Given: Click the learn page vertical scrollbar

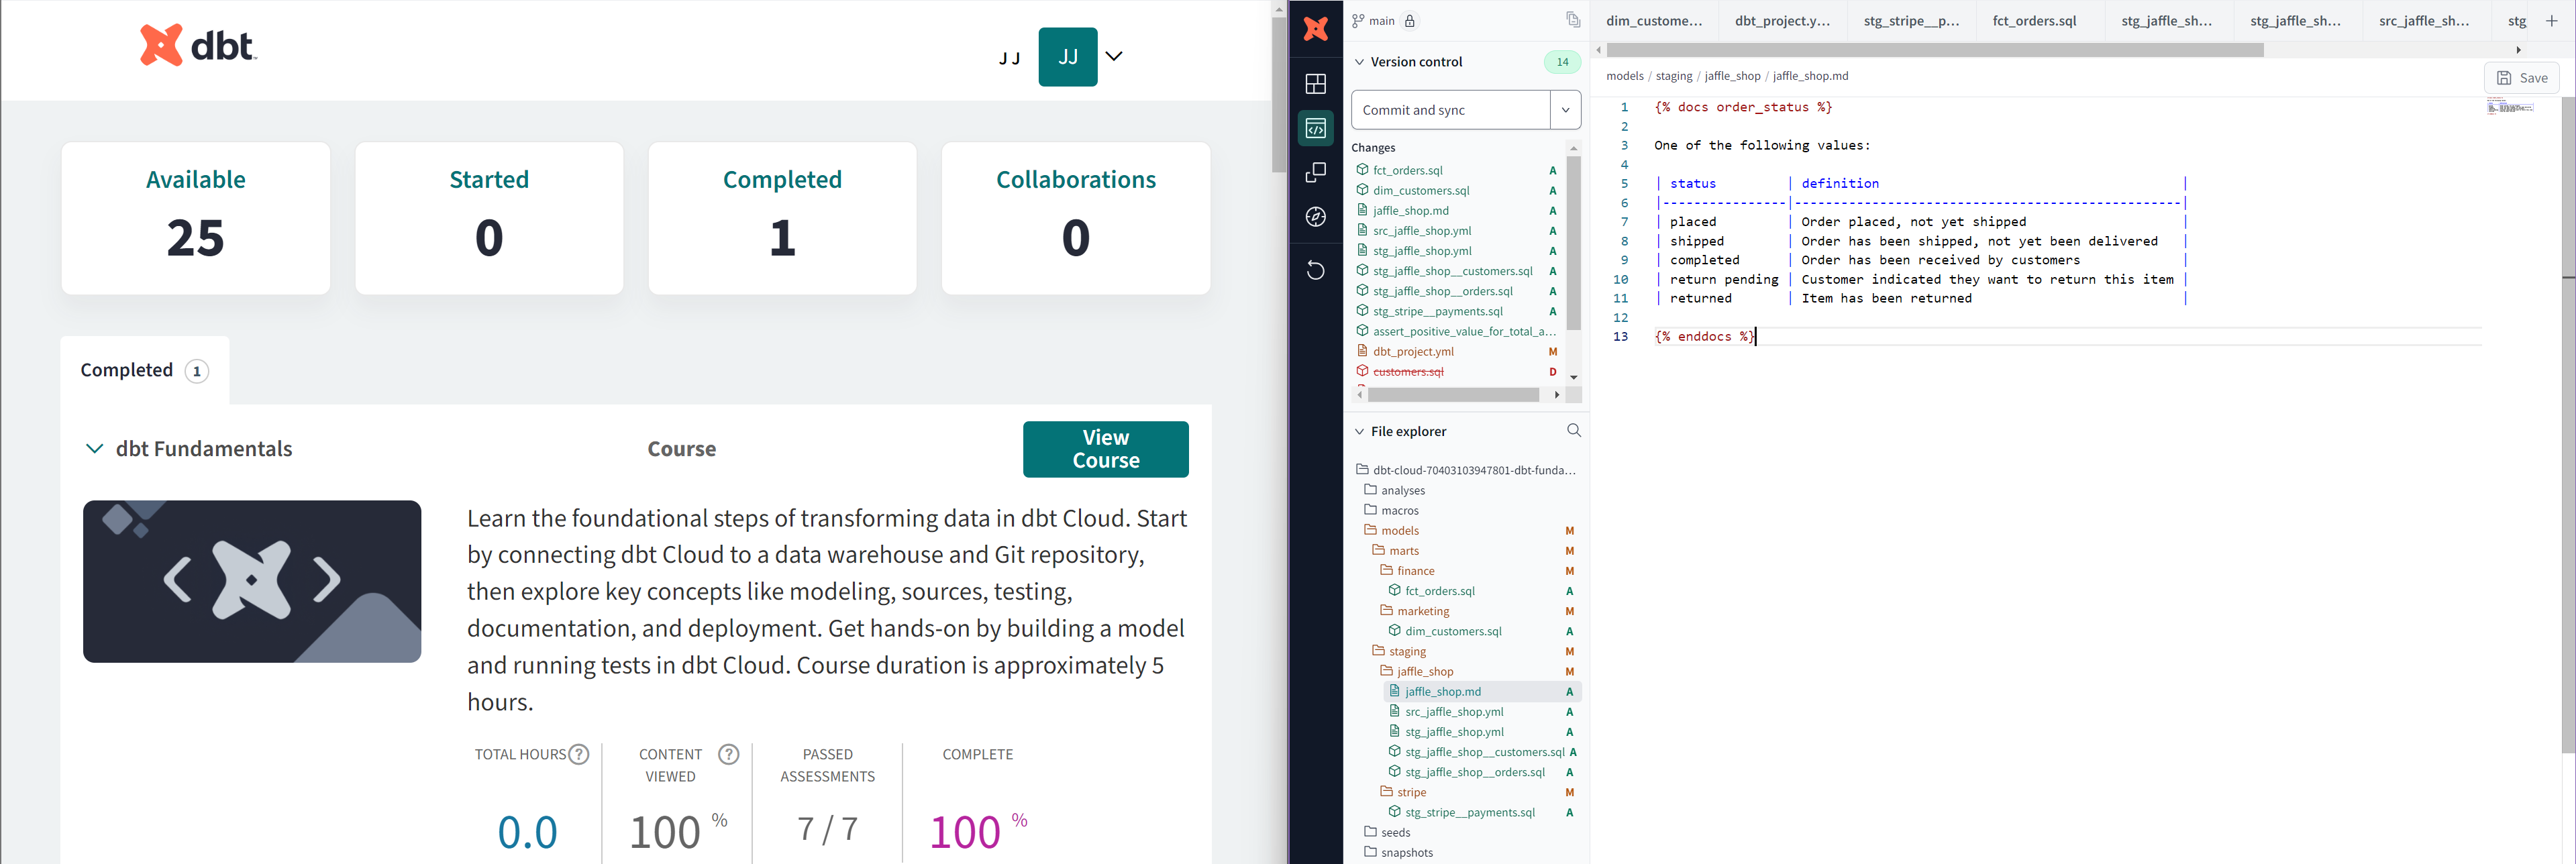Looking at the screenshot, I should [1279, 95].
